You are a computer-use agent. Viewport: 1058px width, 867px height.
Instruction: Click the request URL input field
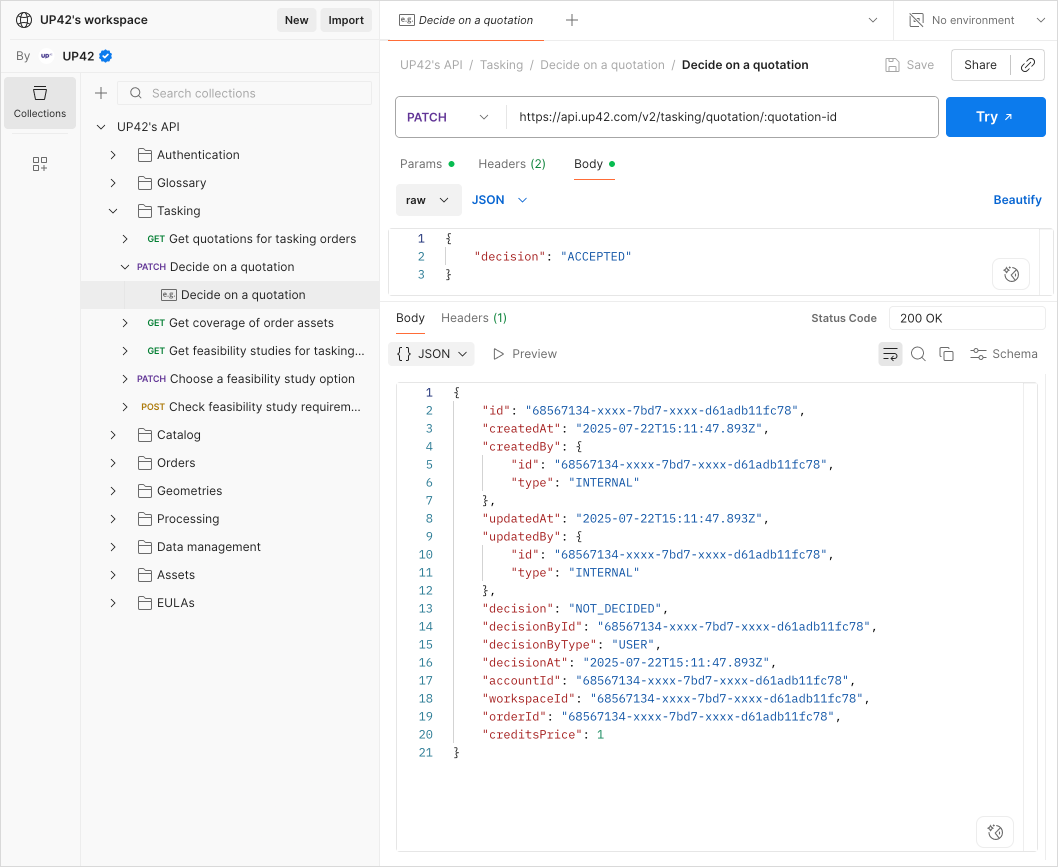(x=722, y=117)
